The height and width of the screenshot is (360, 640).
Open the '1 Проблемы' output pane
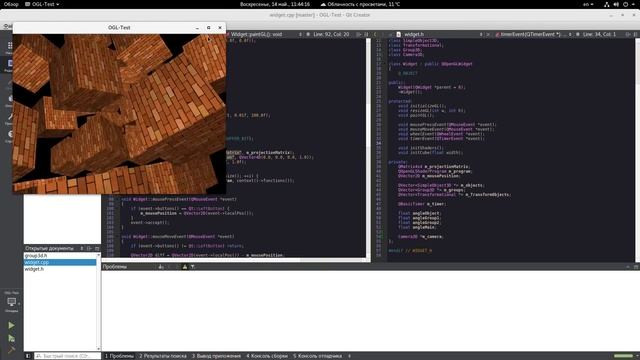click(119, 356)
